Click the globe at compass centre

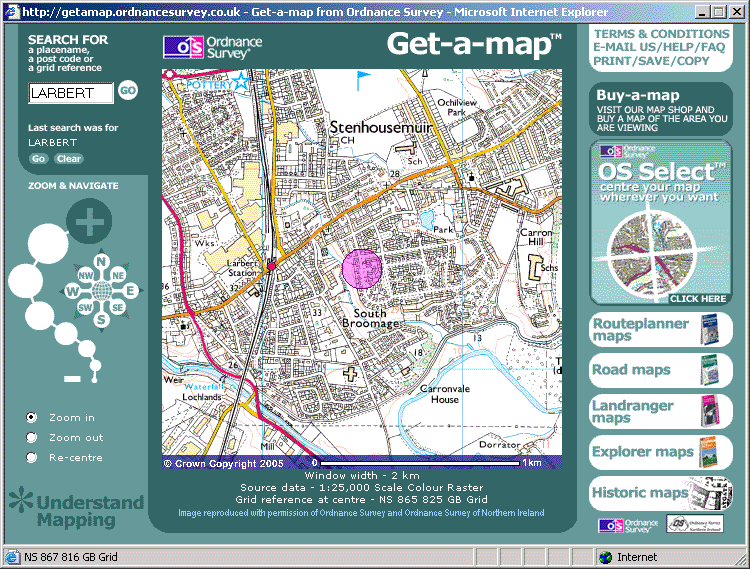[x=101, y=291]
